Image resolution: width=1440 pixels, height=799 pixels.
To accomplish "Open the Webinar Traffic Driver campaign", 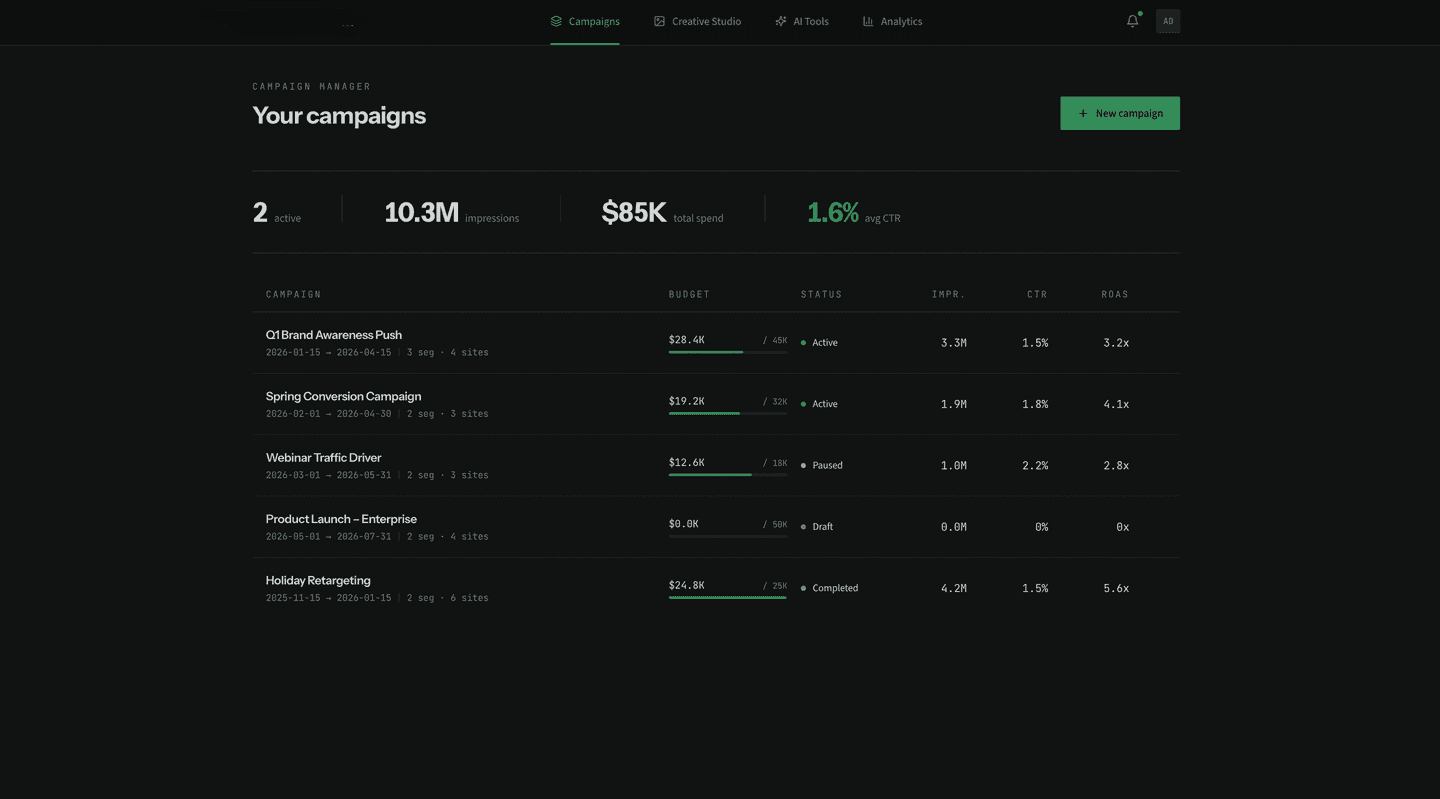I will pyautogui.click(x=323, y=457).
